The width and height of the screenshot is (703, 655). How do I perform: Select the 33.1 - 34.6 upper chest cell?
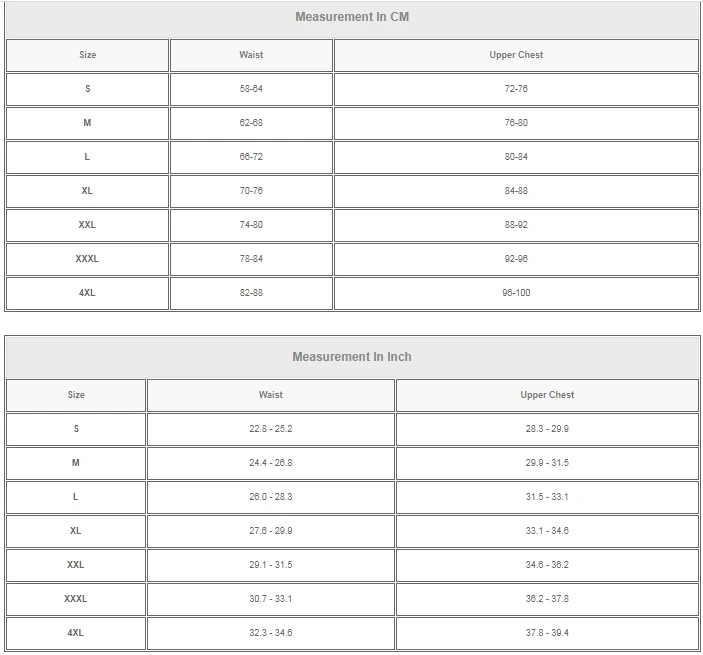547,531
